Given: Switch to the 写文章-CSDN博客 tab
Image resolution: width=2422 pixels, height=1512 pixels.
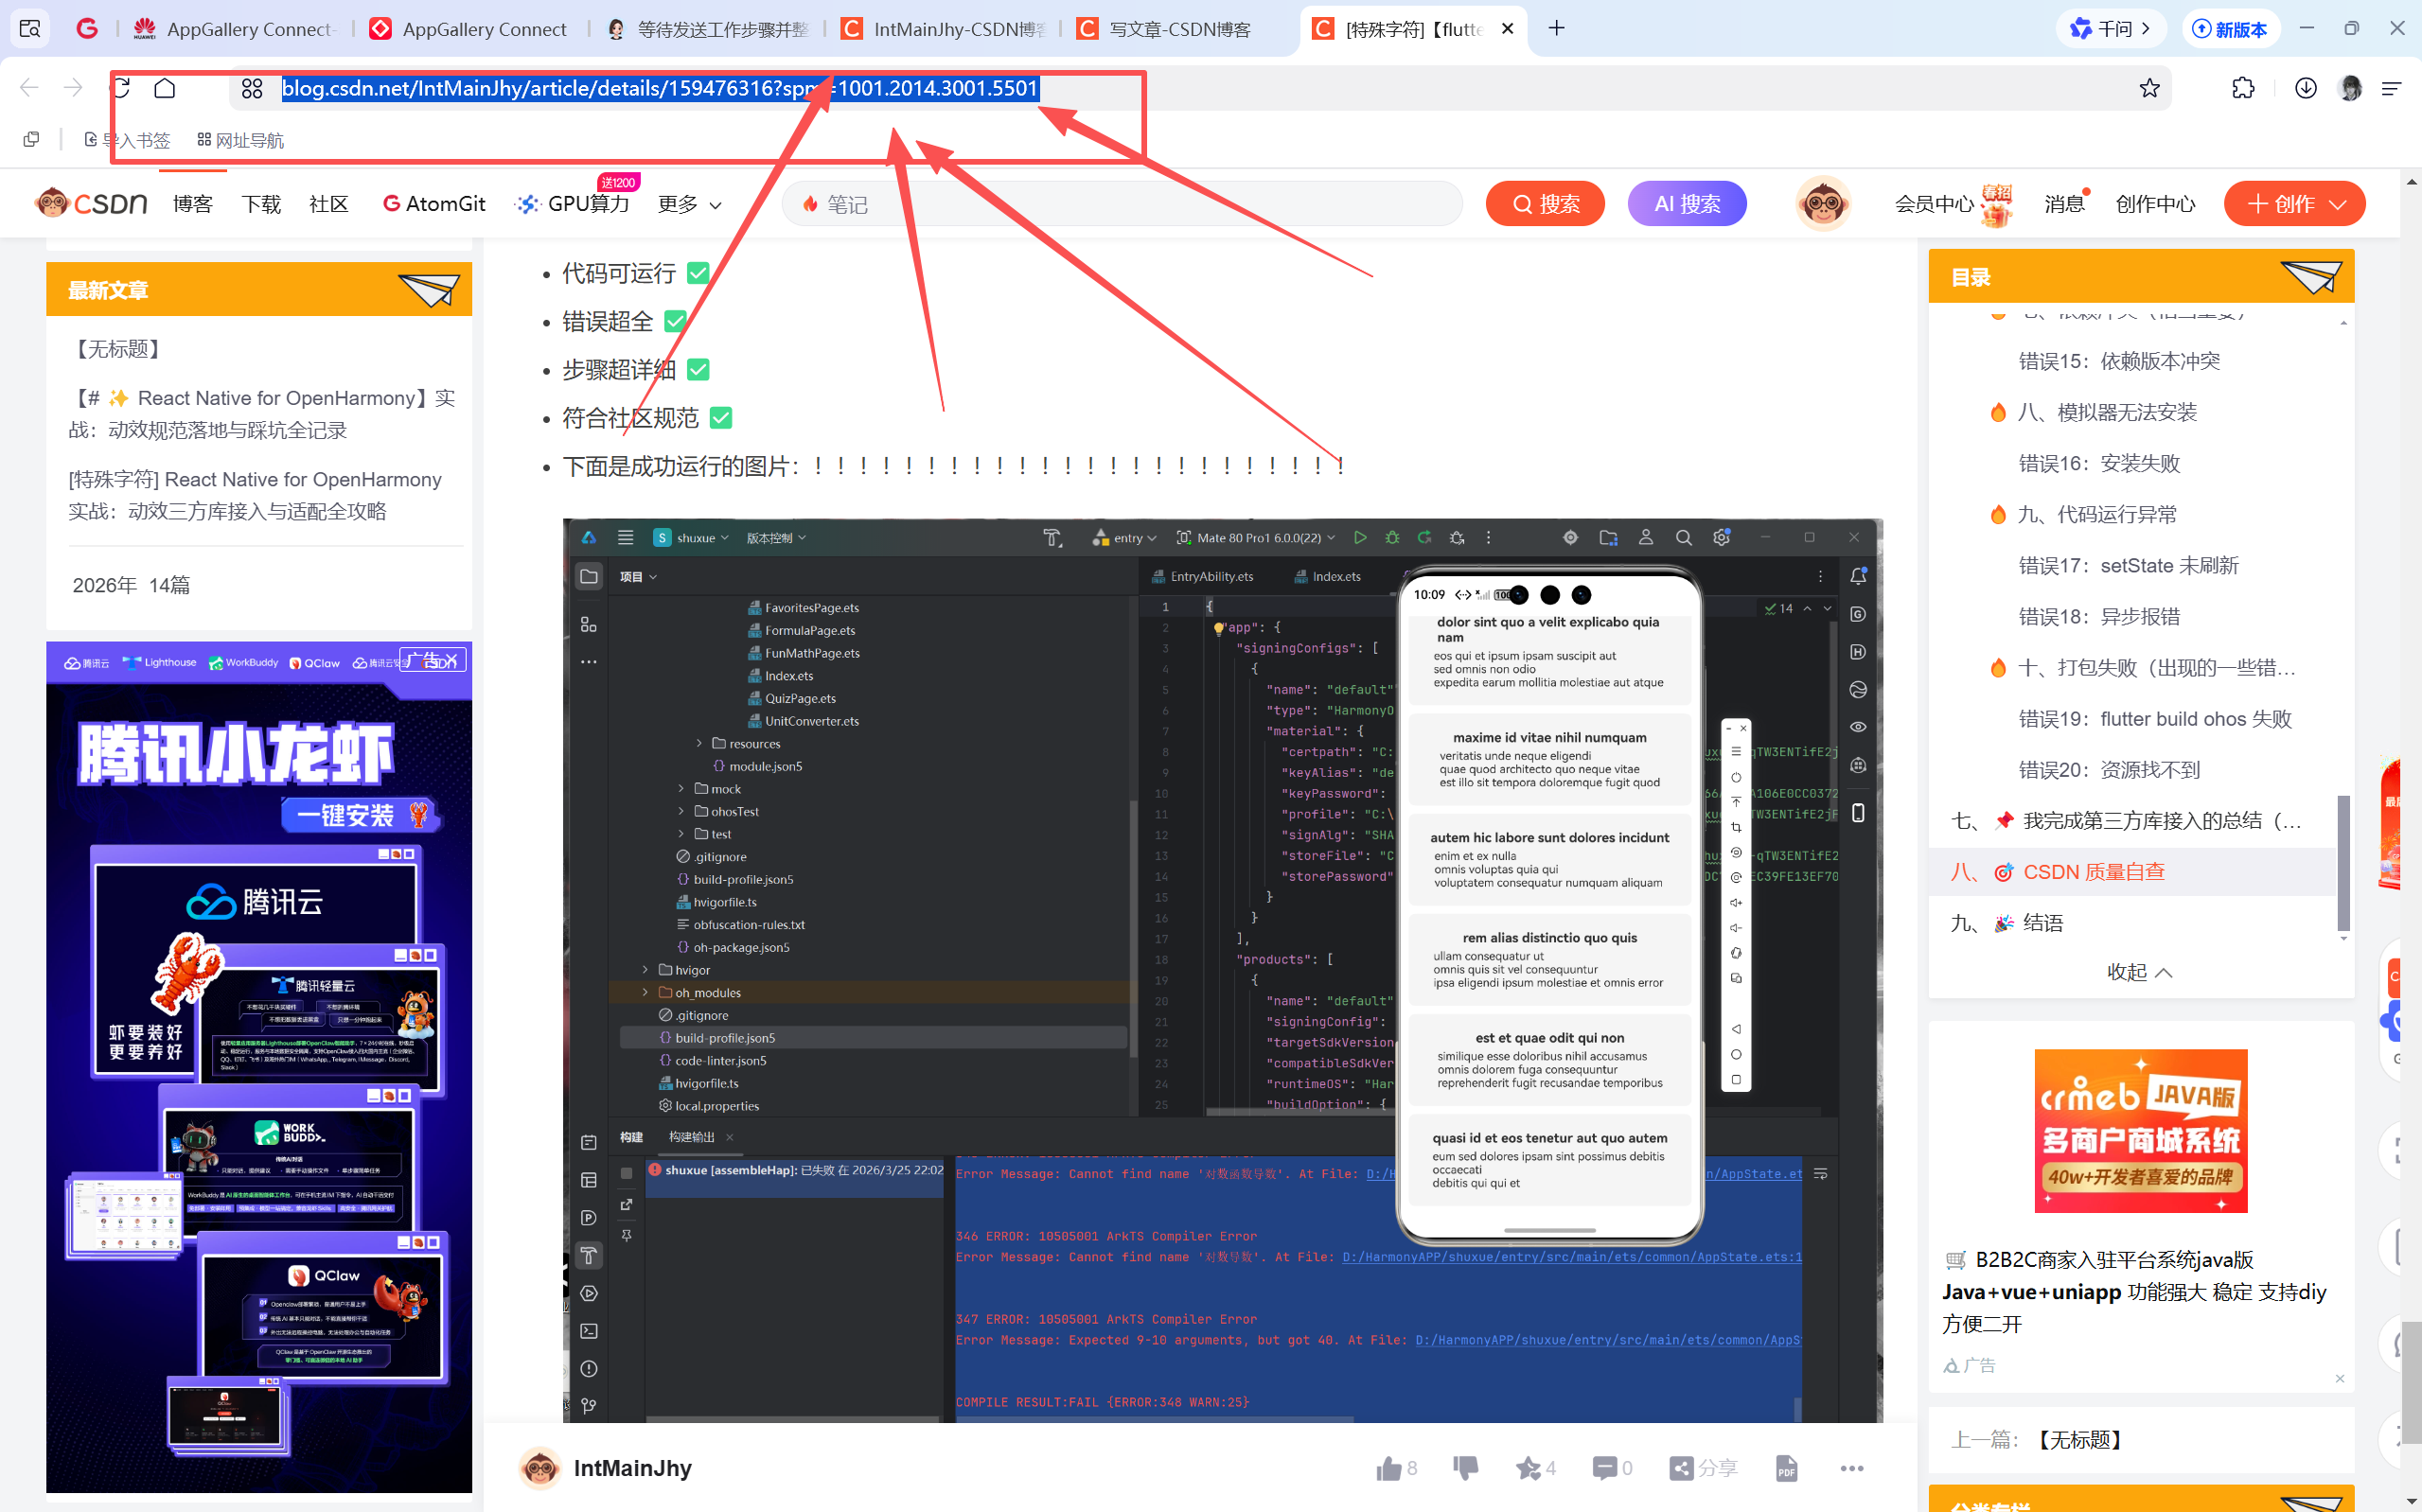Looking at the screenshot, I should tap(1178, 29).
